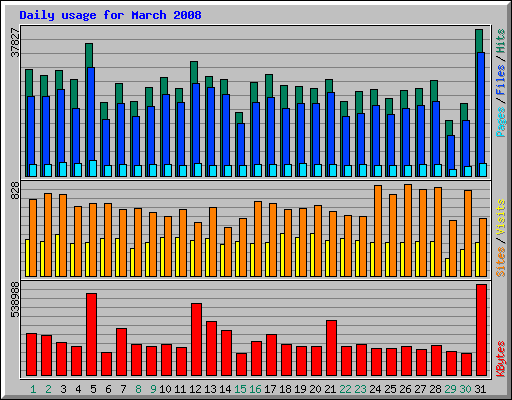512x400 pixels.
Task: Click day 15 on the x-axis
Action: pyautogui.click(x=240, y=389)
